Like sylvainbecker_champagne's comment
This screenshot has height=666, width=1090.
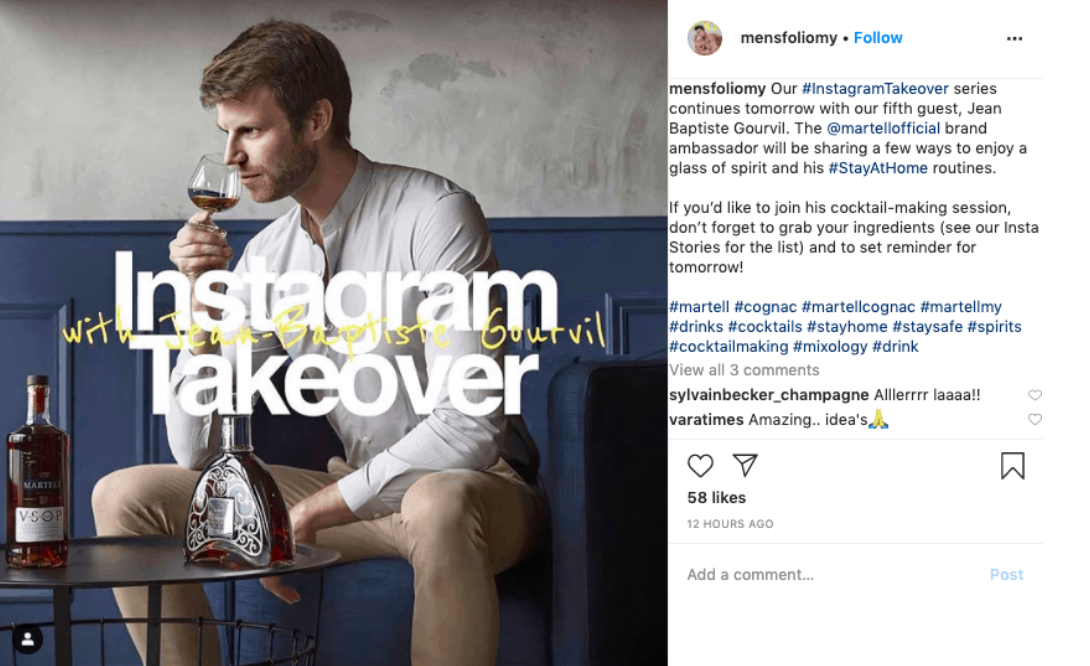click(x=1034, y=395)
